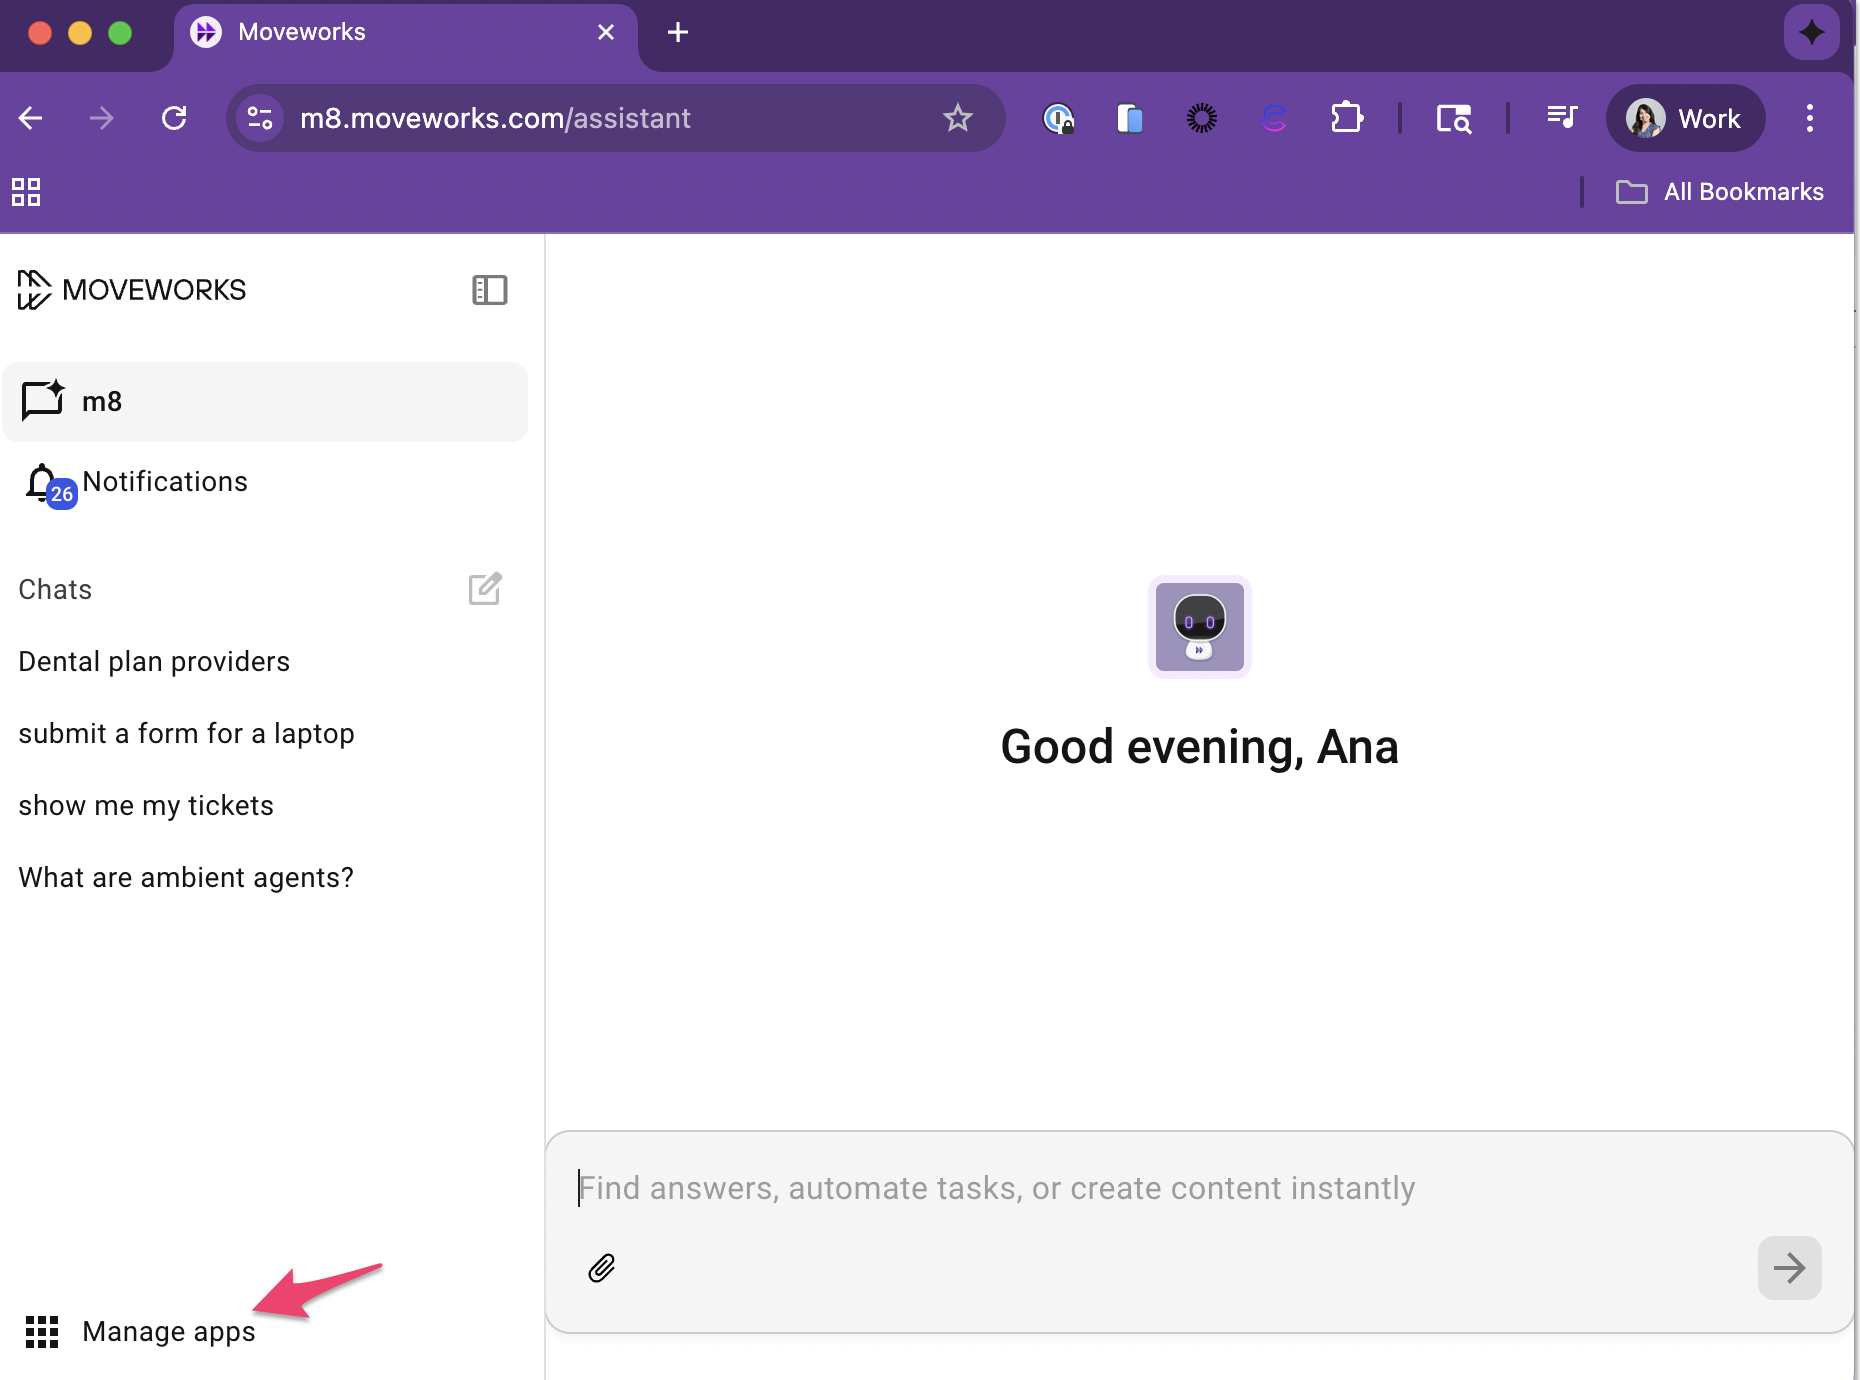
Task: Click the Gemini sparkle button
Action: point(1811,32)
